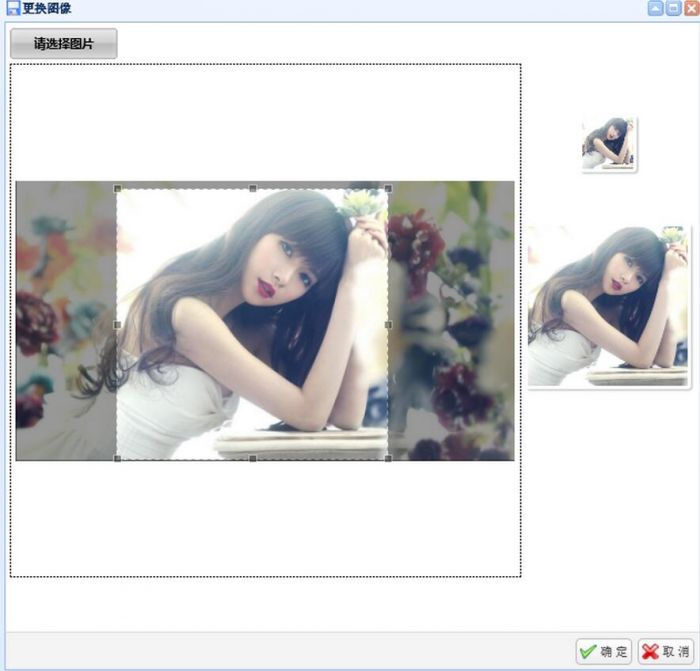Click the small avatar preview thumbnail
The height and width of the screenshot is (671, 700).
click(609, 144)
